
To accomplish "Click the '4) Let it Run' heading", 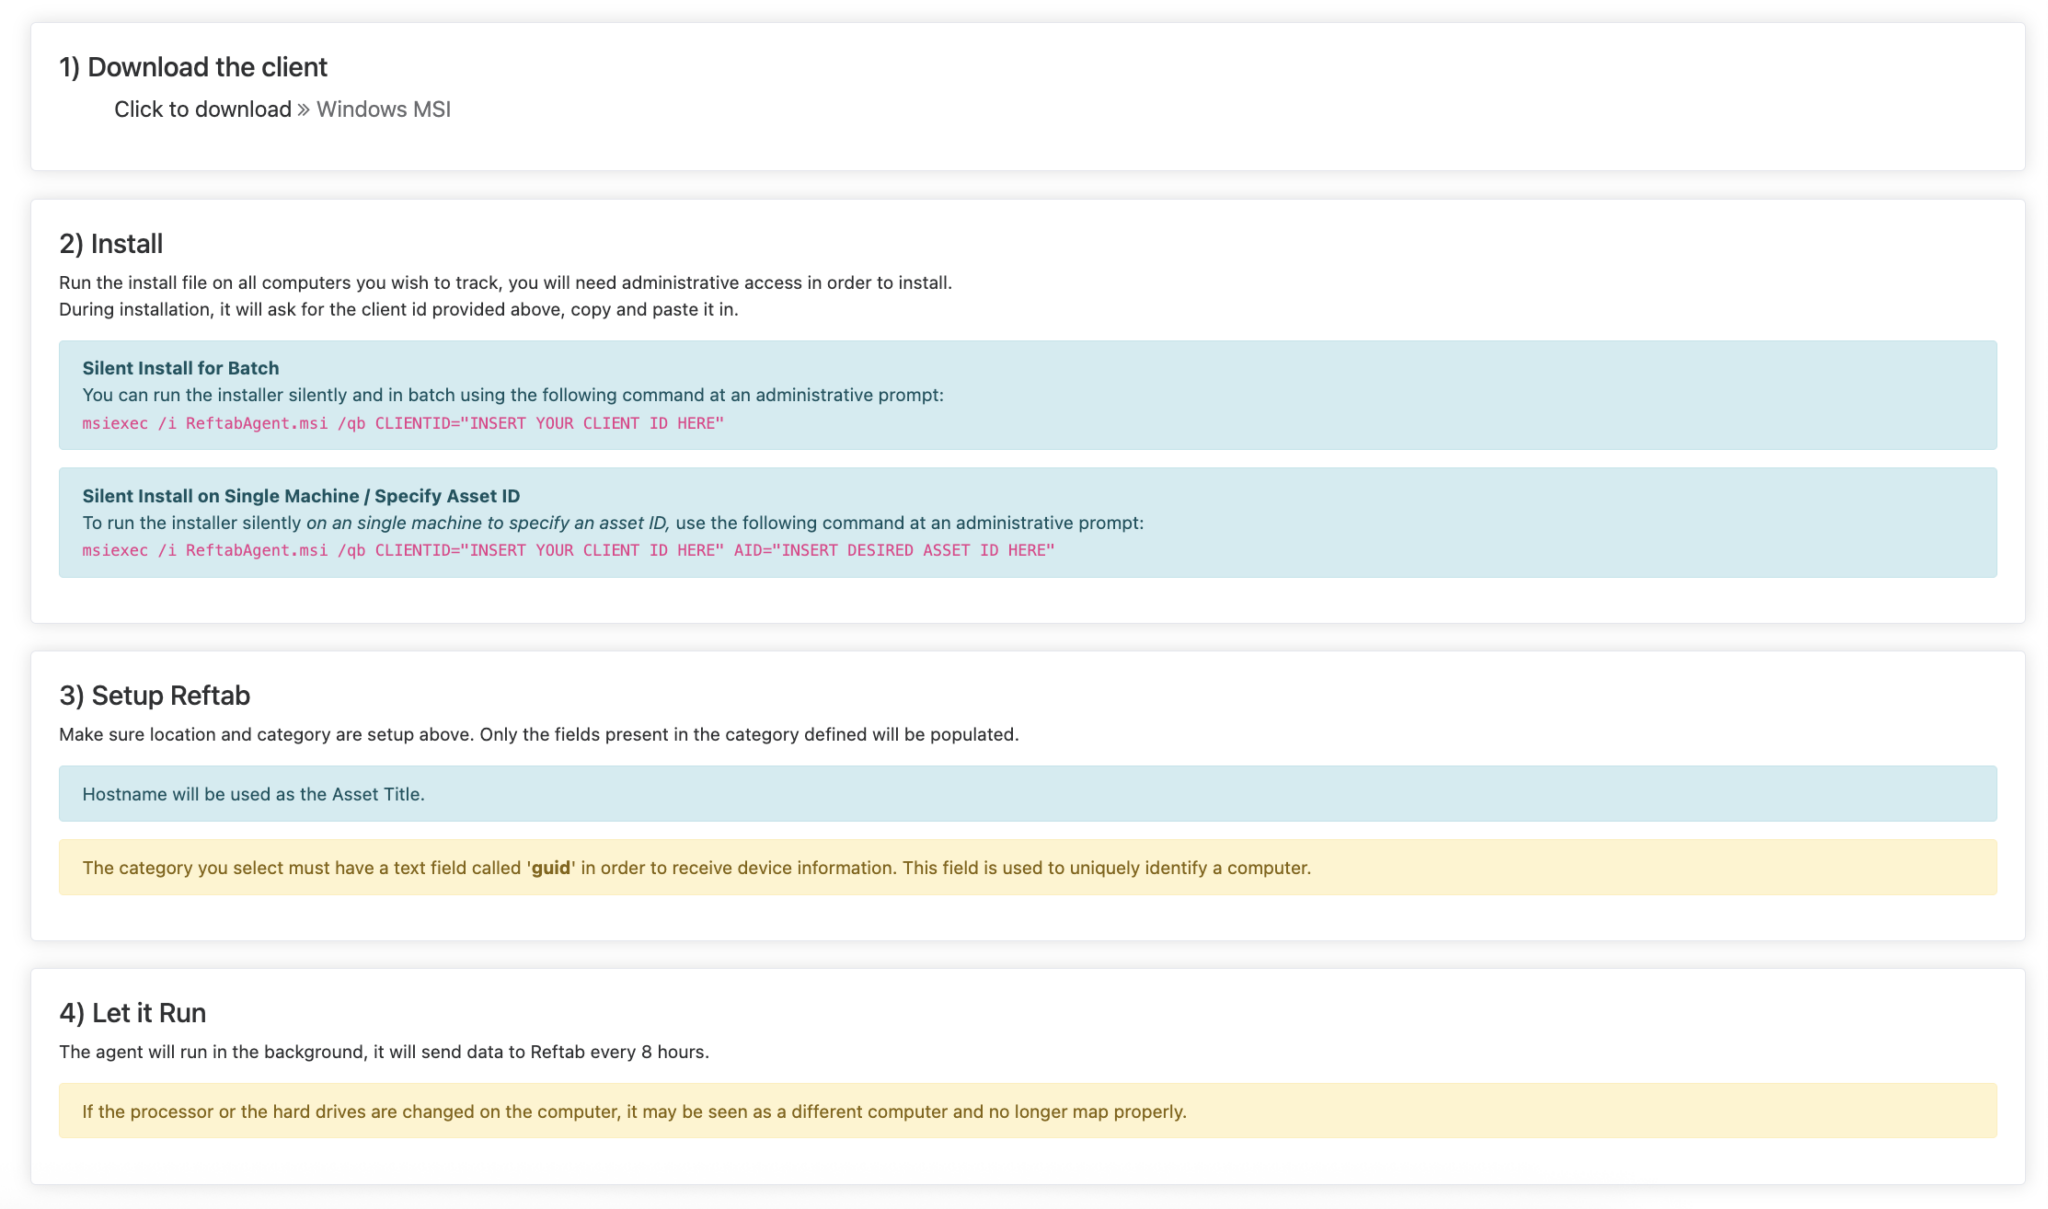I will click(x=133, y=1012).
